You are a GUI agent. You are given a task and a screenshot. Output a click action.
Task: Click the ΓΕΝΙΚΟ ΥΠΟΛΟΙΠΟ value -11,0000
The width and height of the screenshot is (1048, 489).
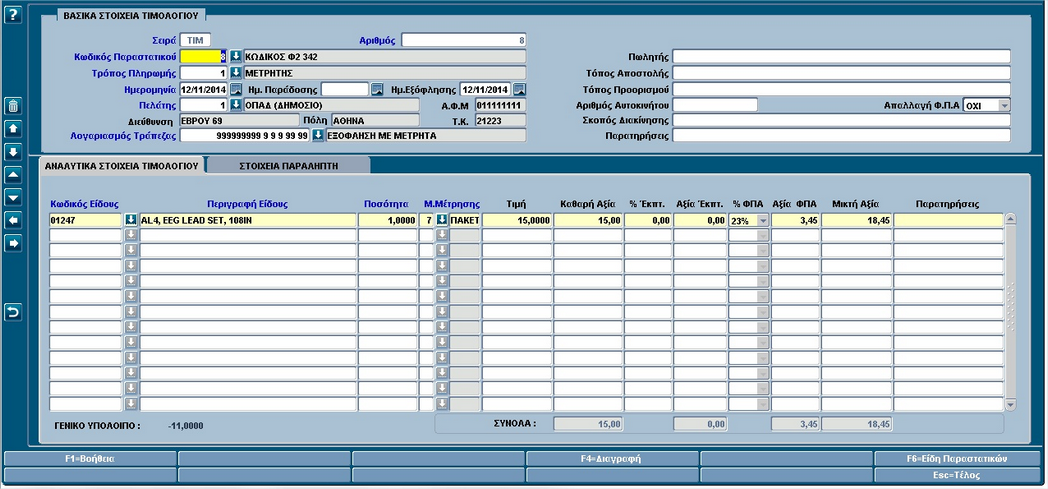(185, 425)
